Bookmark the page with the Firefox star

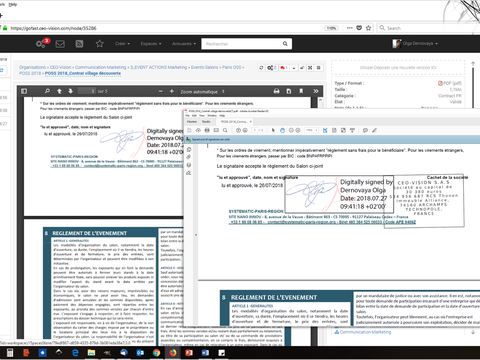pos(368,28)
